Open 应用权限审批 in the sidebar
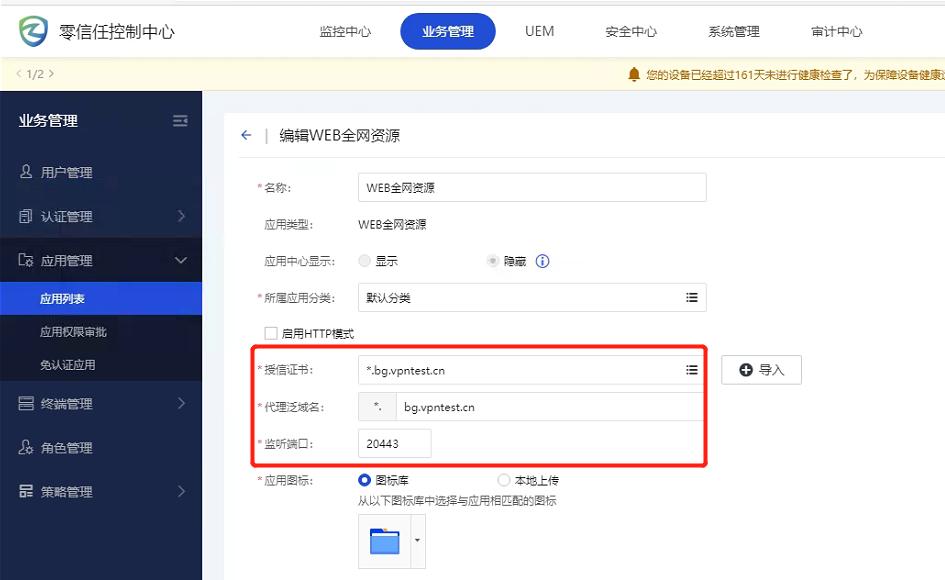 pos(73,332)
